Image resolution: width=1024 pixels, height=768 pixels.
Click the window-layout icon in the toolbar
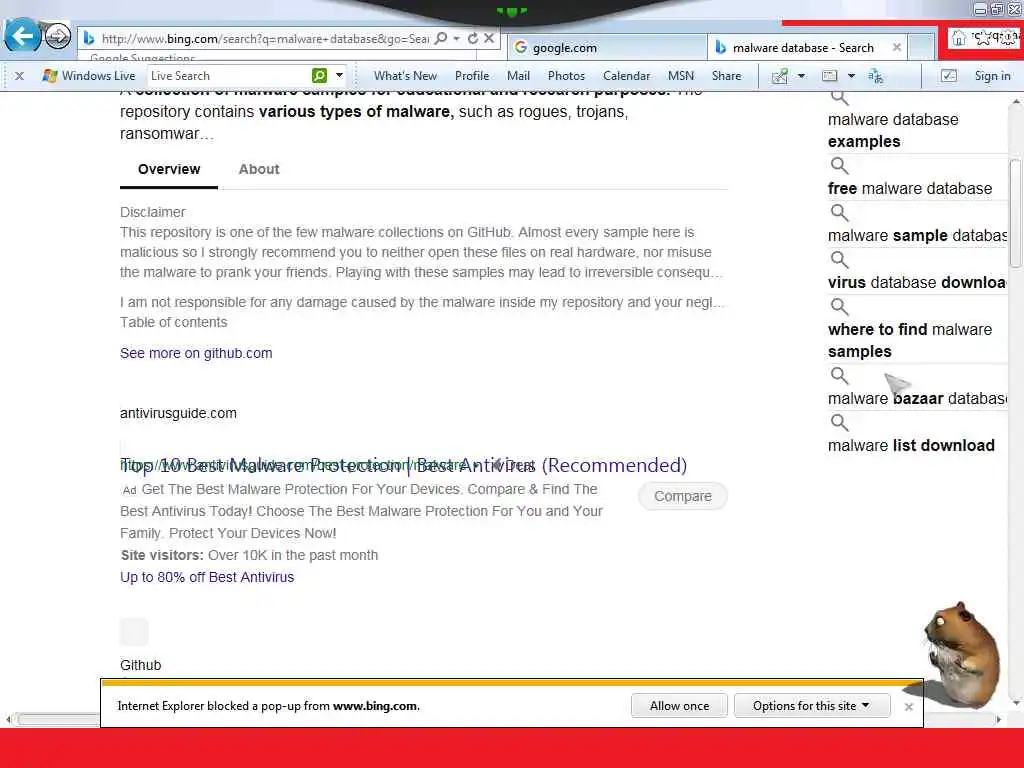(829, 76)
